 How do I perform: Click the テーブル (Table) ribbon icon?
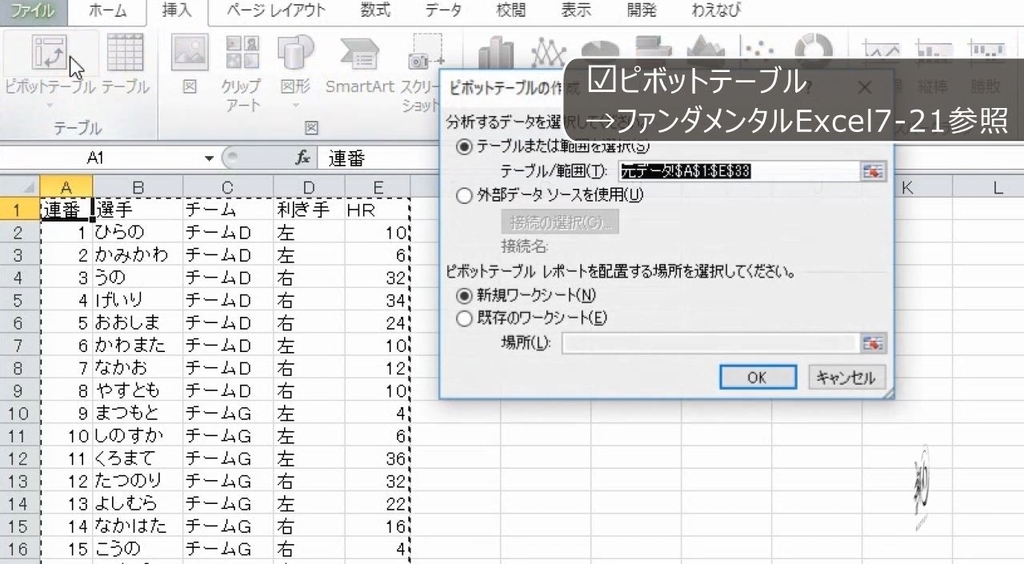click(125, 53)
